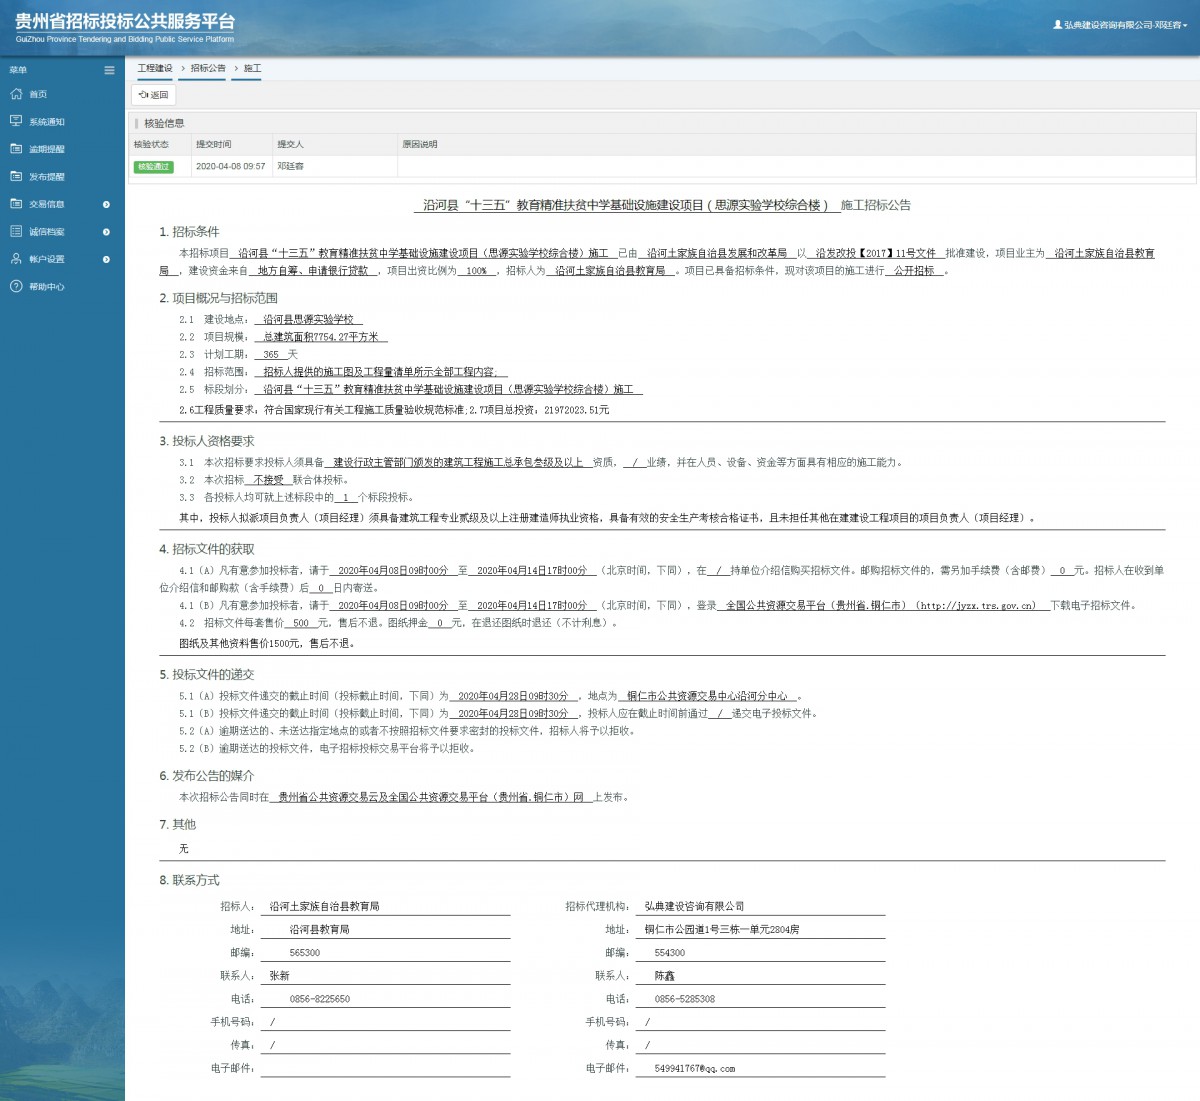The width and height of the screenshot is (1200, 1101).
Task: Click the green 核验通过 status badge
Action: [153, 167]
